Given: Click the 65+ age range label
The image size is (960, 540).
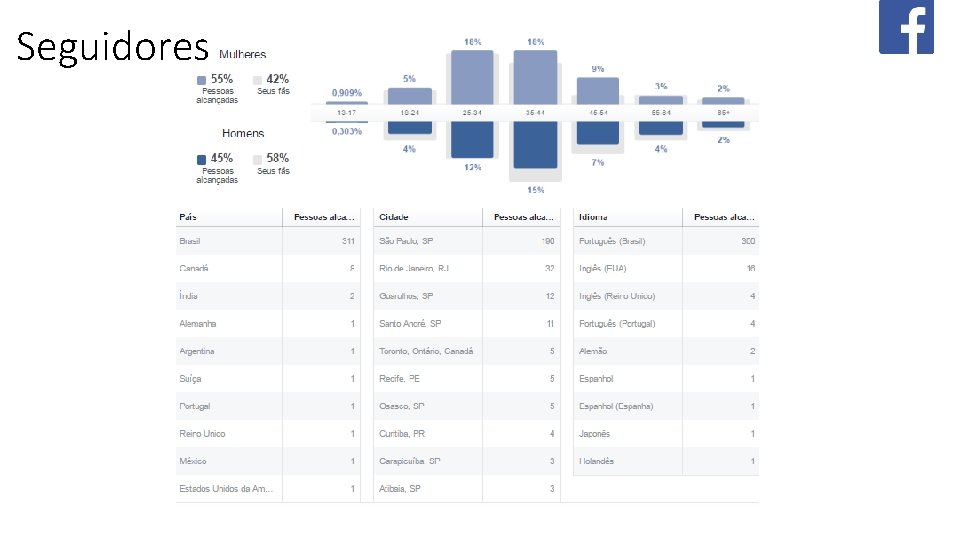Looking at the screenshot, I should click(722, 113).
